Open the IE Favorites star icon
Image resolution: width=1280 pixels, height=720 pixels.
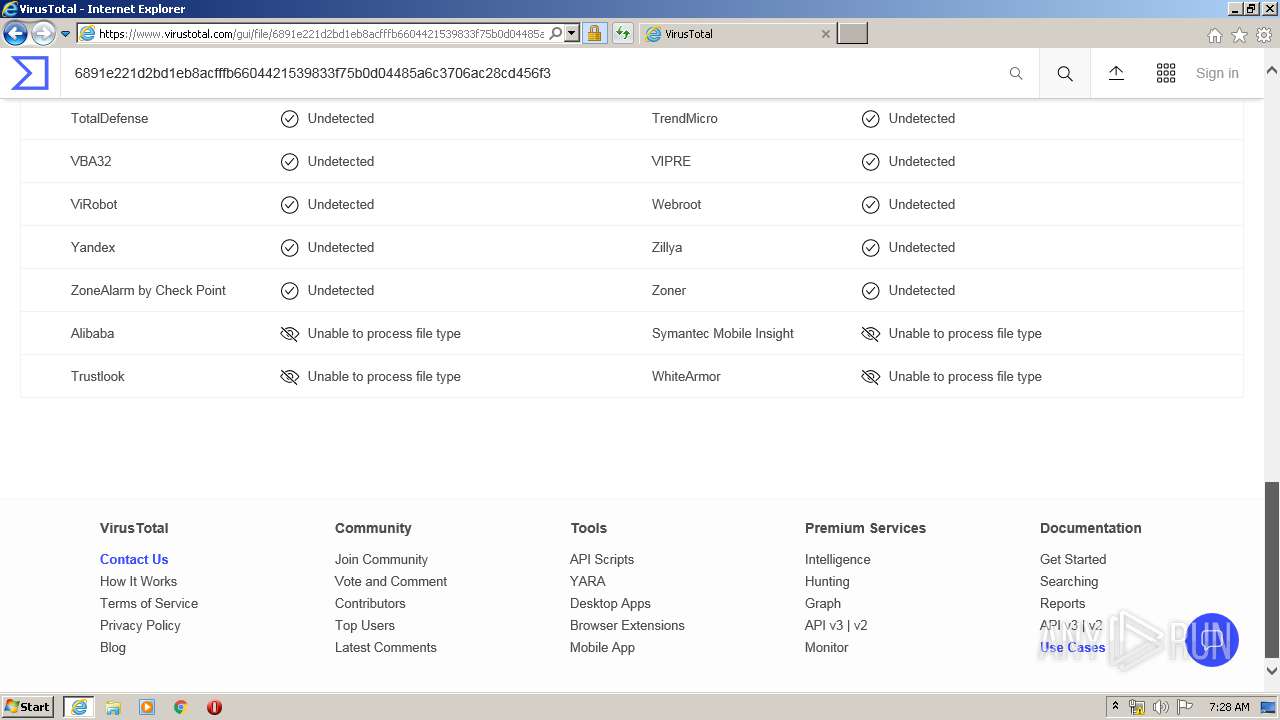1239,35
